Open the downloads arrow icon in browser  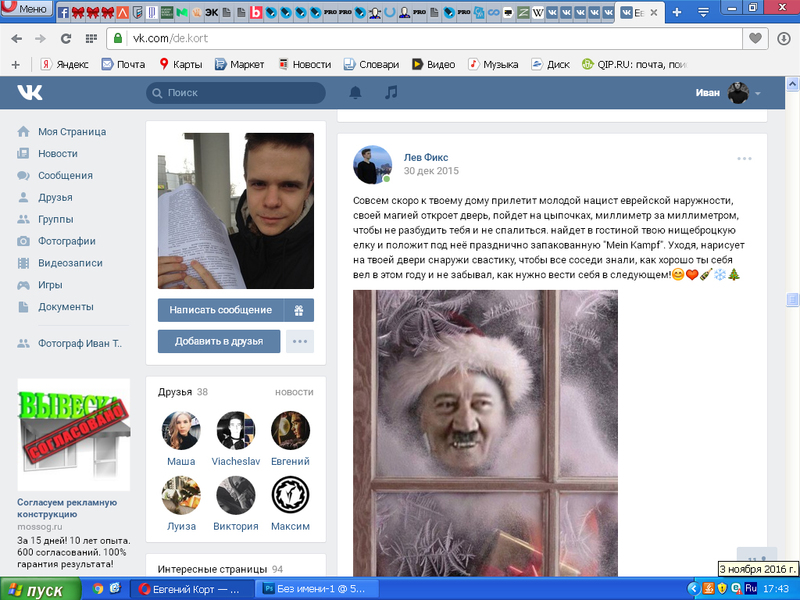[x=784, y=38]
